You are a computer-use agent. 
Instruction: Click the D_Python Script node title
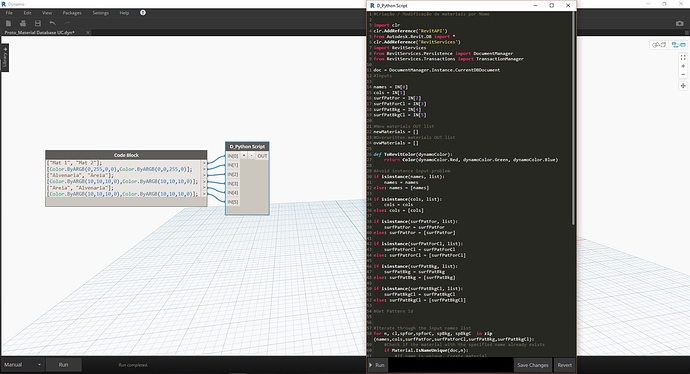(247, 147)
